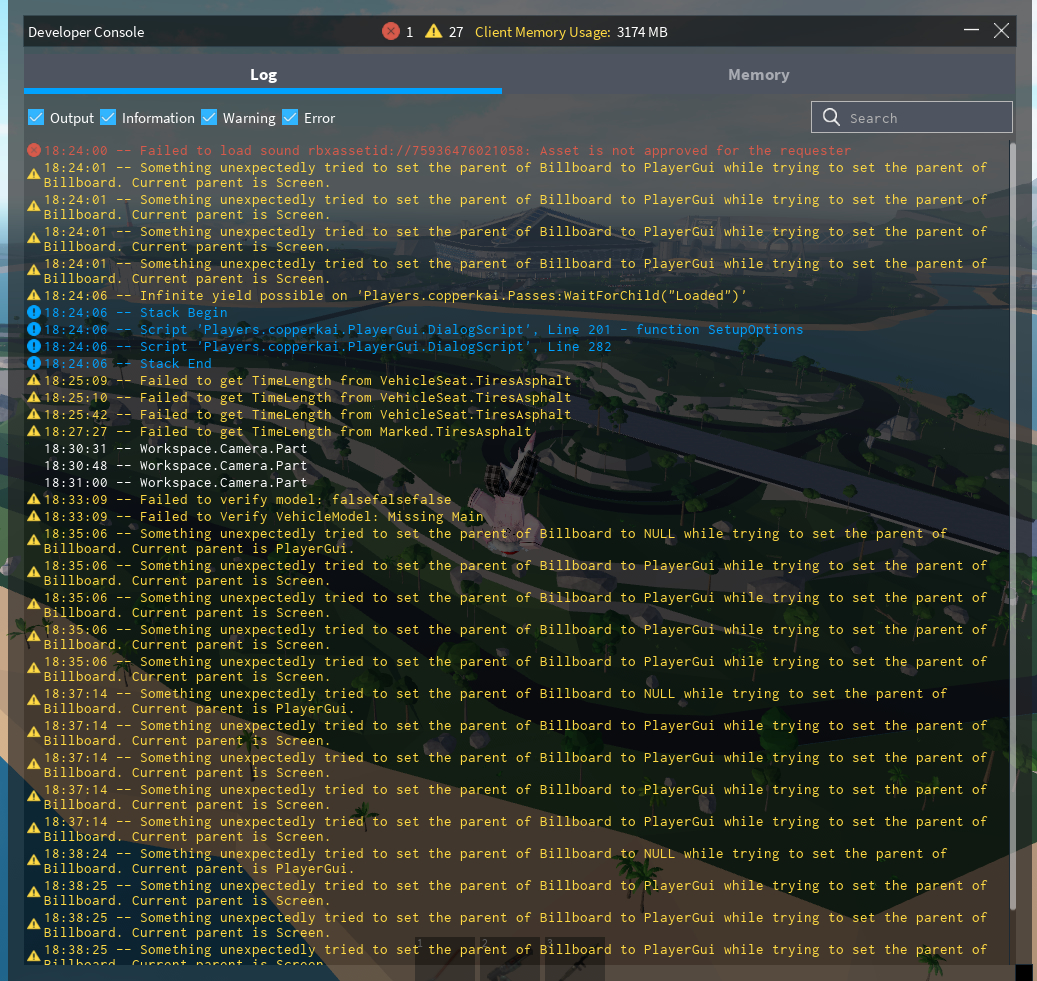
Task: Click the Client Memory Usage label
Action: pyautogui.click(x=542, y=32)
